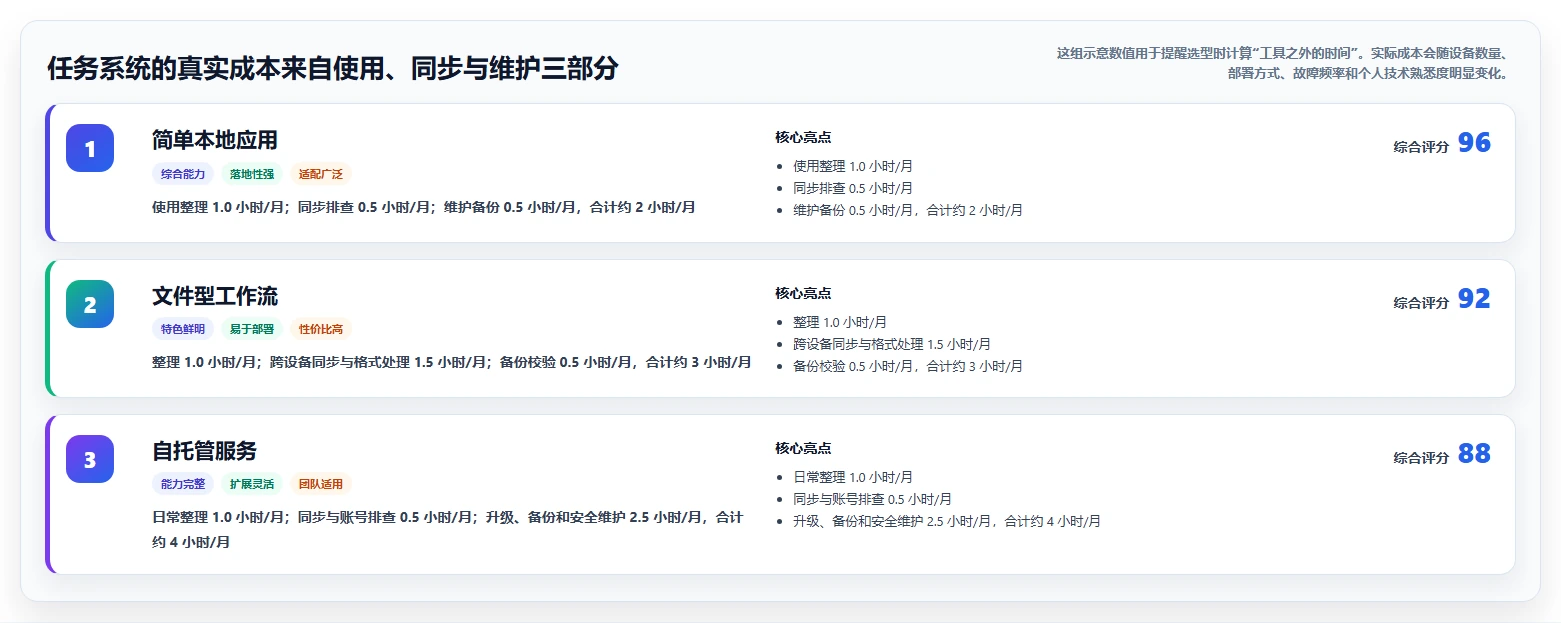
Task: Click the 扩展灵活 tag
Action: tap(252, 484)
